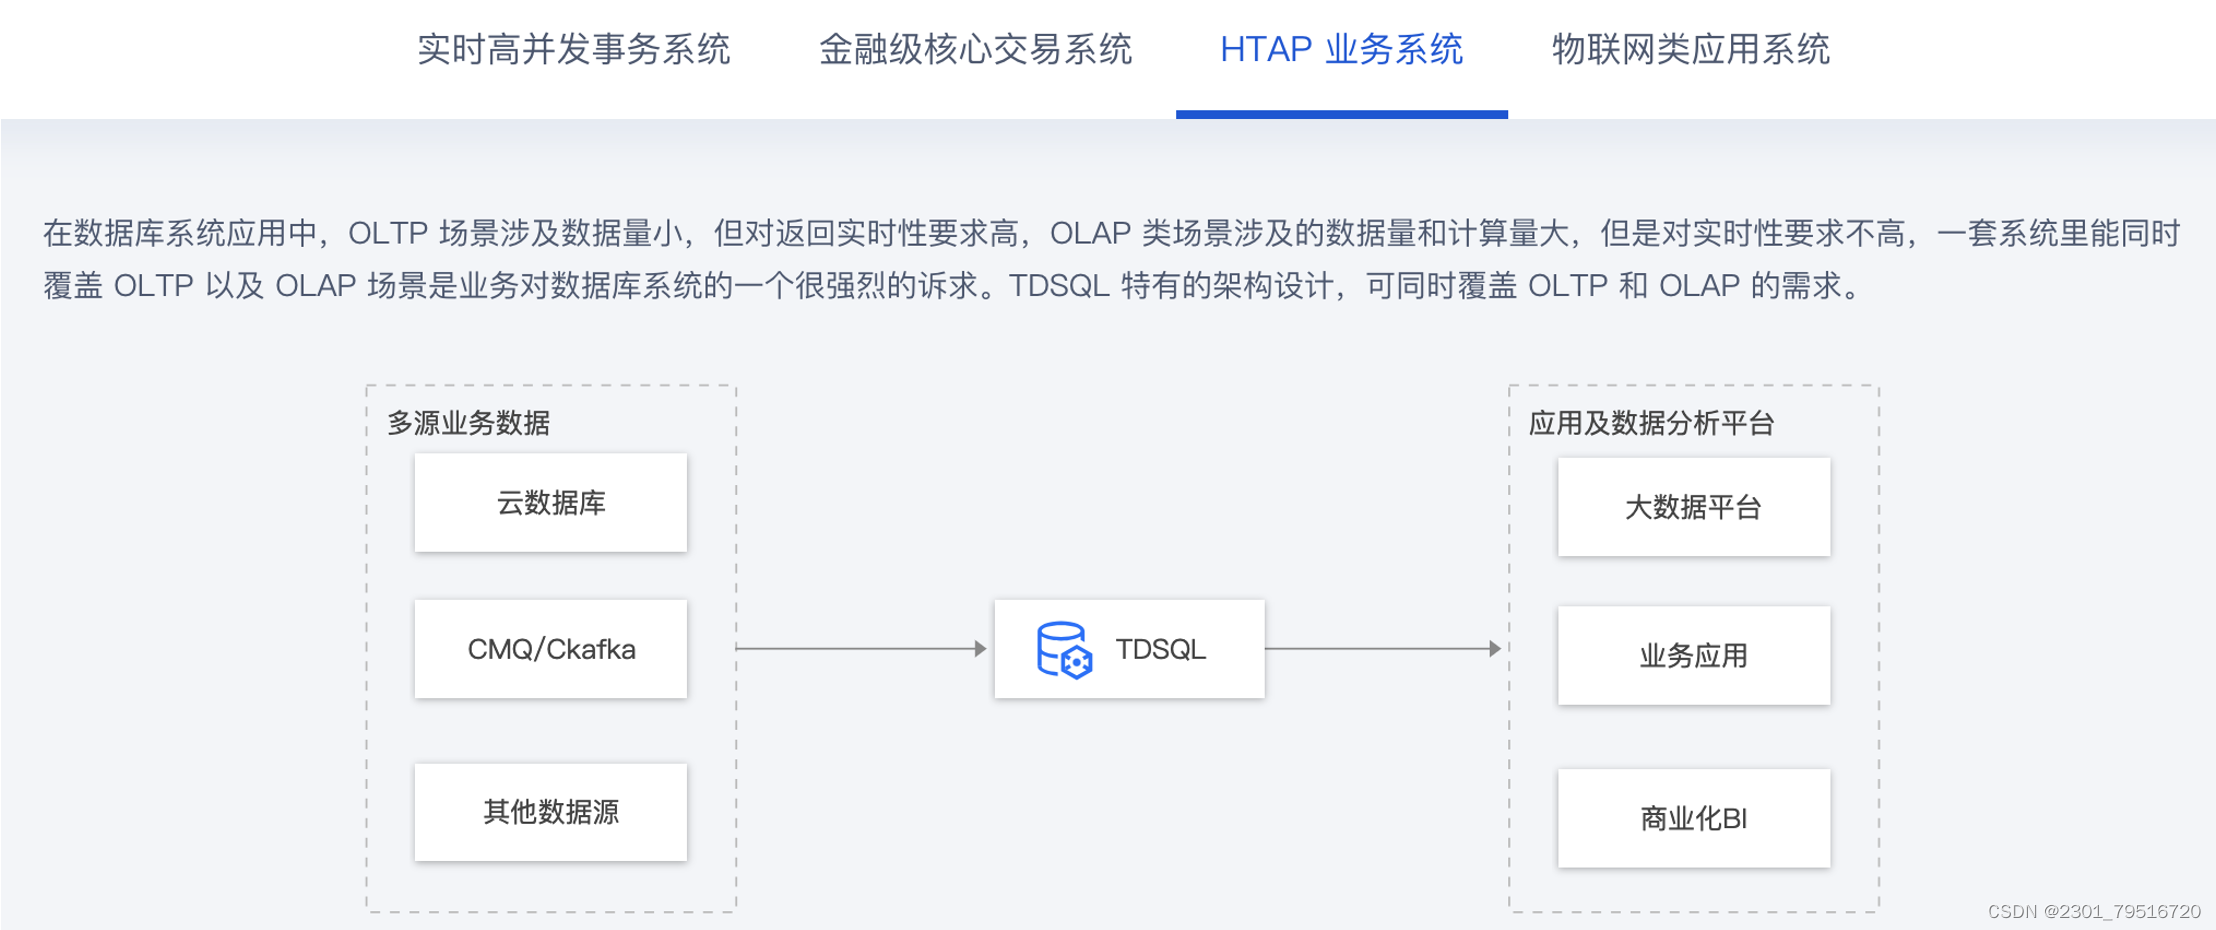Switch to 实时高并发事务系统 tab
The height and width of the screenshot is (930, 2216).
pyautogui.click(x=573, y=49)
